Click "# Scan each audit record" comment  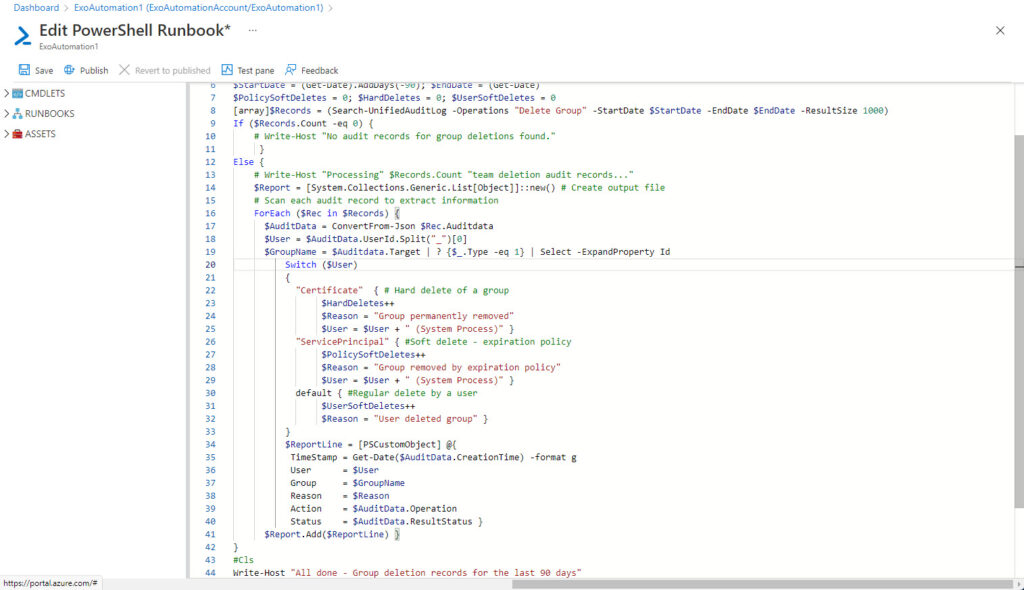coord(376,201)
